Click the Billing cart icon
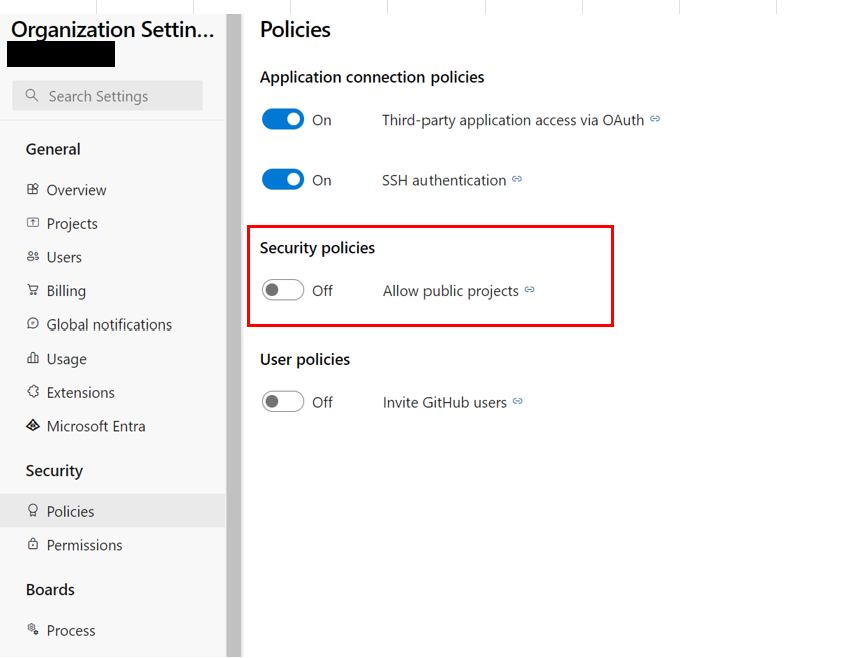This screenshot has width=852, height=658. [x=33, y=291]
